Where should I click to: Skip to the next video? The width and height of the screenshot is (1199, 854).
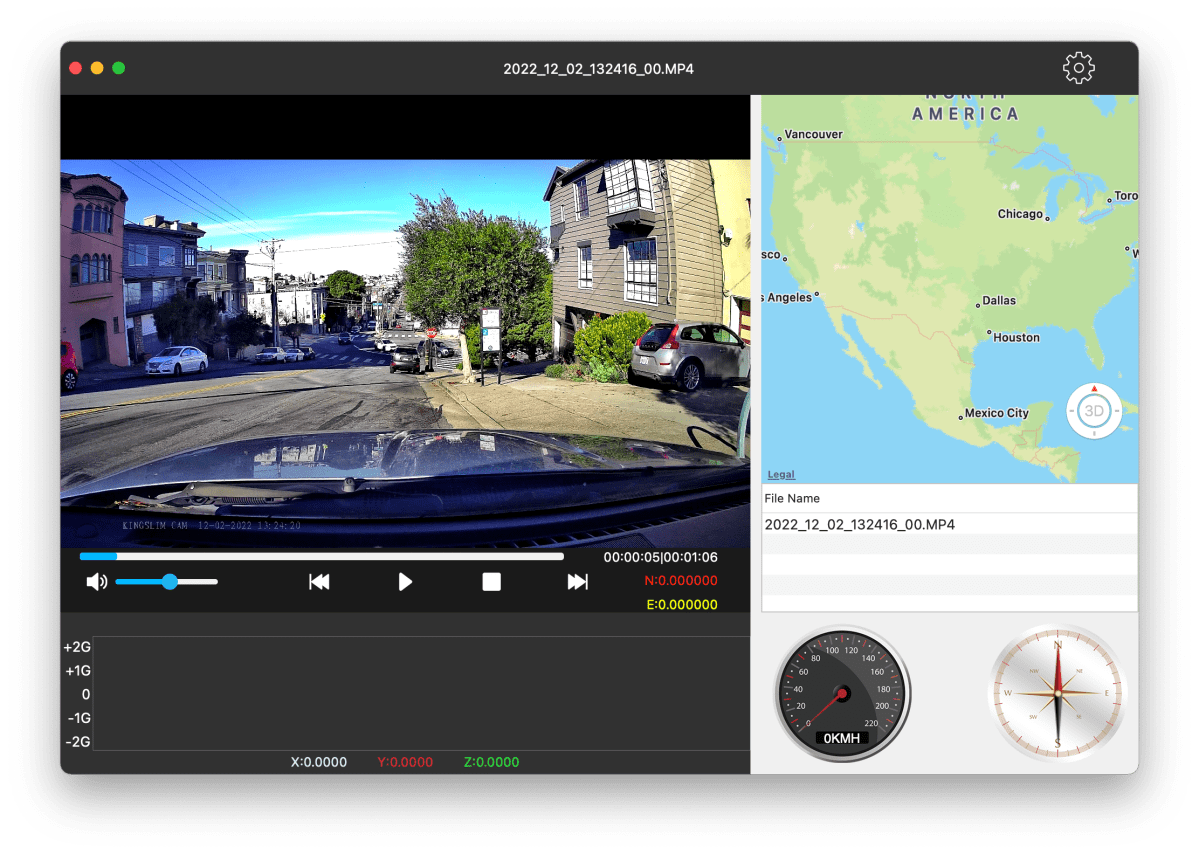tap(577, 582)
